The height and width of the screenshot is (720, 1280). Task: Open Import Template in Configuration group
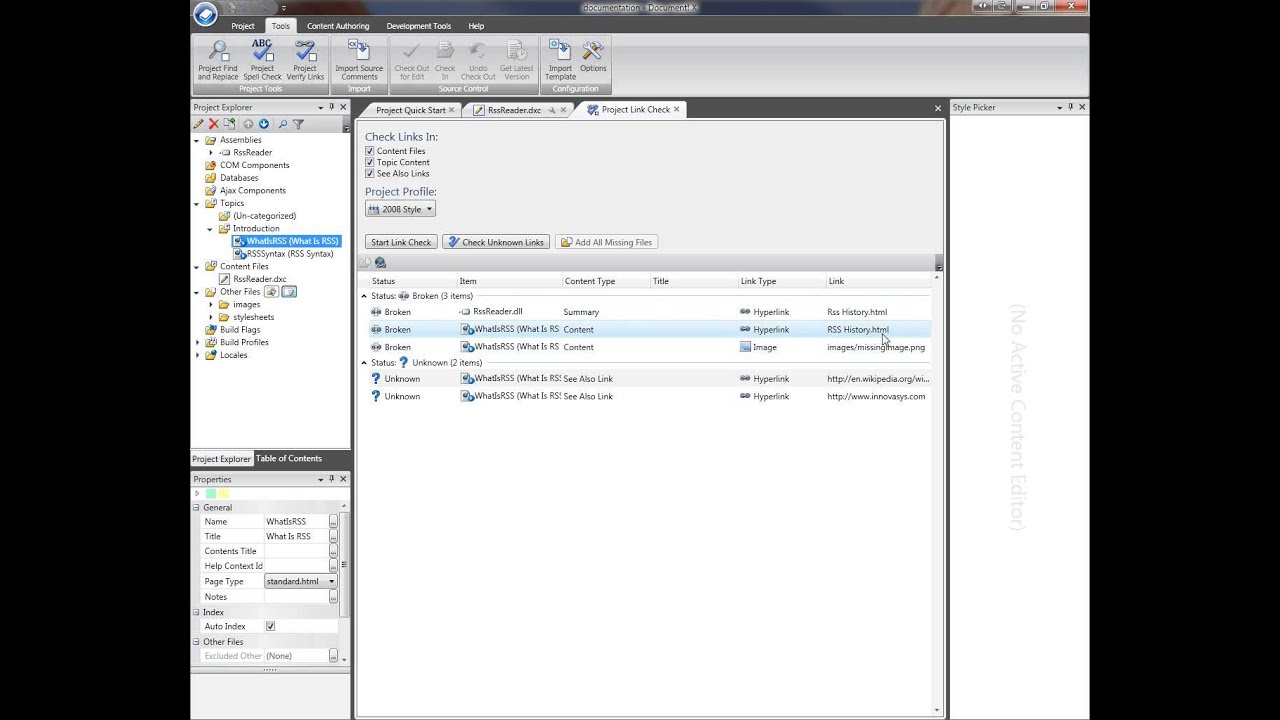[x=560, y=61]
